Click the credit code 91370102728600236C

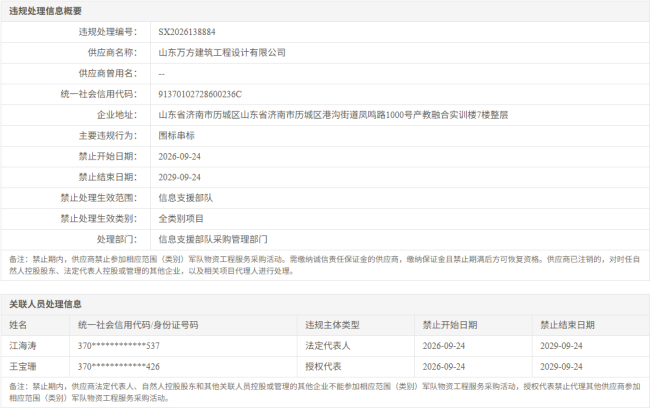200,94
